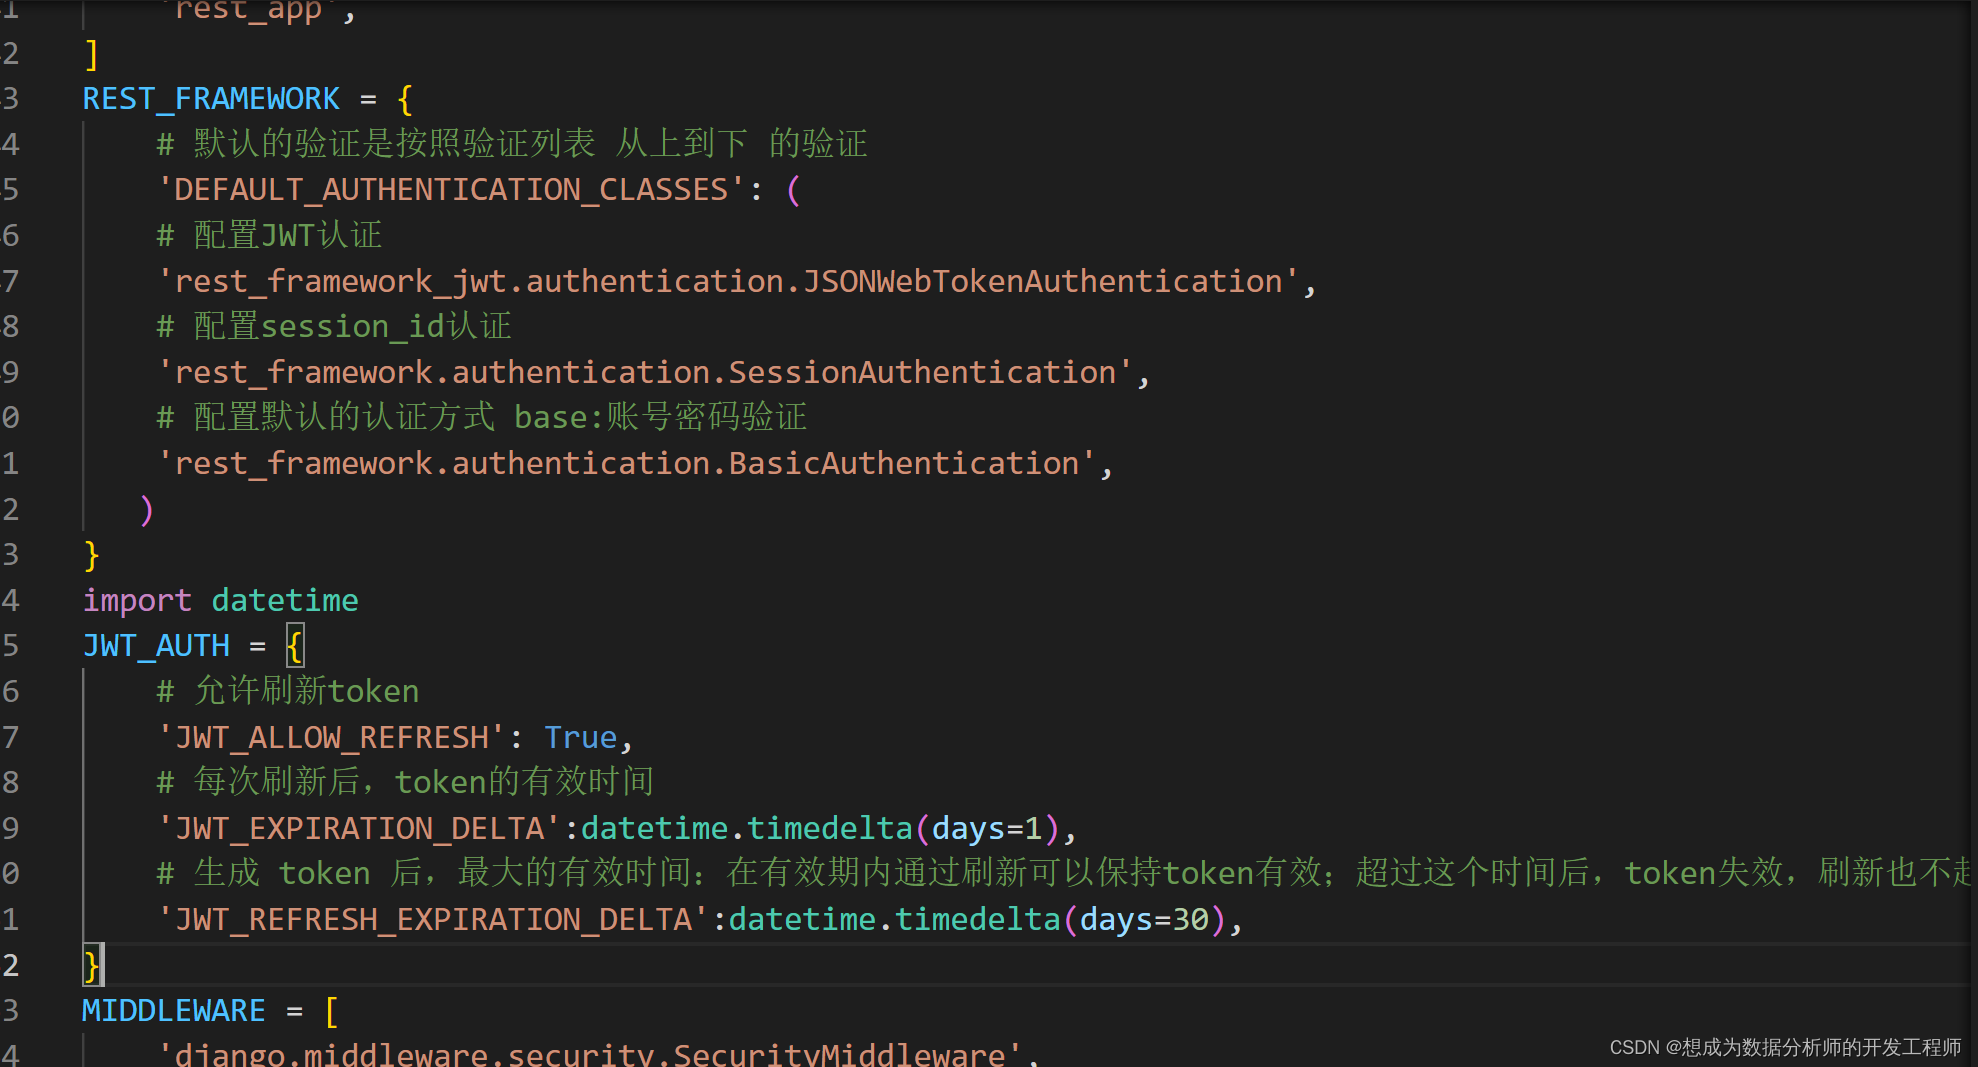Screen dimensions: 1978x1067
Task: Click the comment '# 配置默认的认证方式 base:账号密码验证'
Action: tap(482, 418)
